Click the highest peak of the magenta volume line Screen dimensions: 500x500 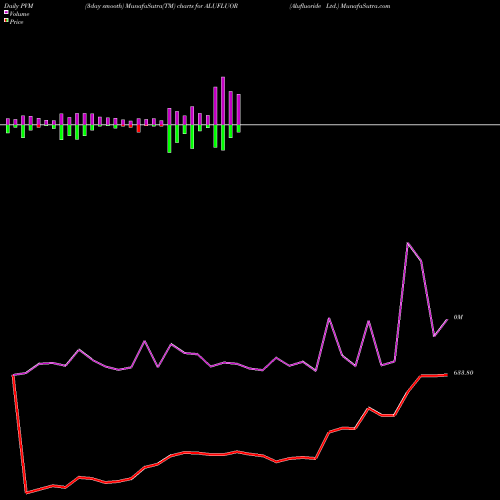click(x=407, y=243)
